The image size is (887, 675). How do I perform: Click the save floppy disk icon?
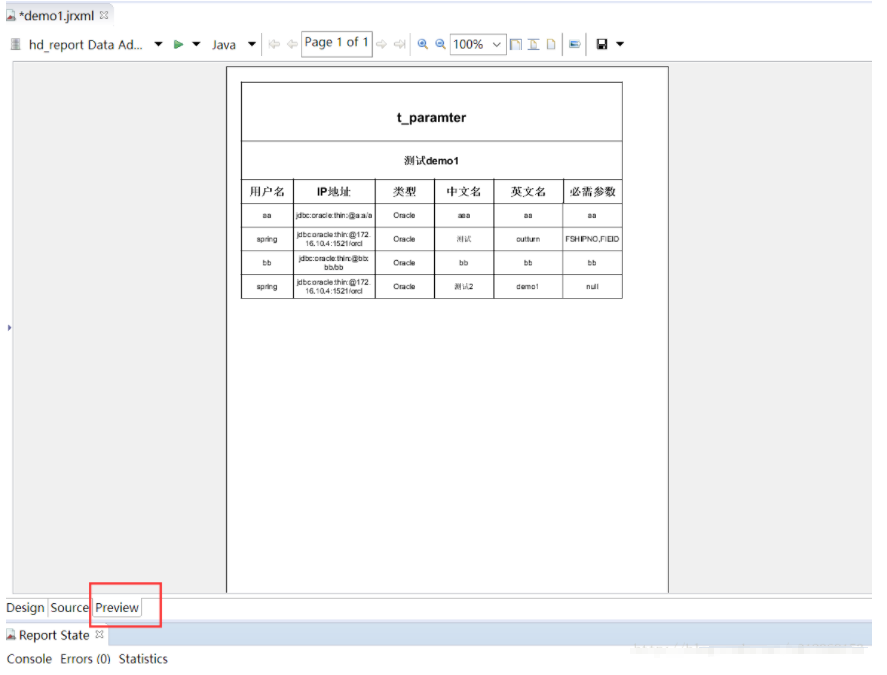(x=602, y=44)
